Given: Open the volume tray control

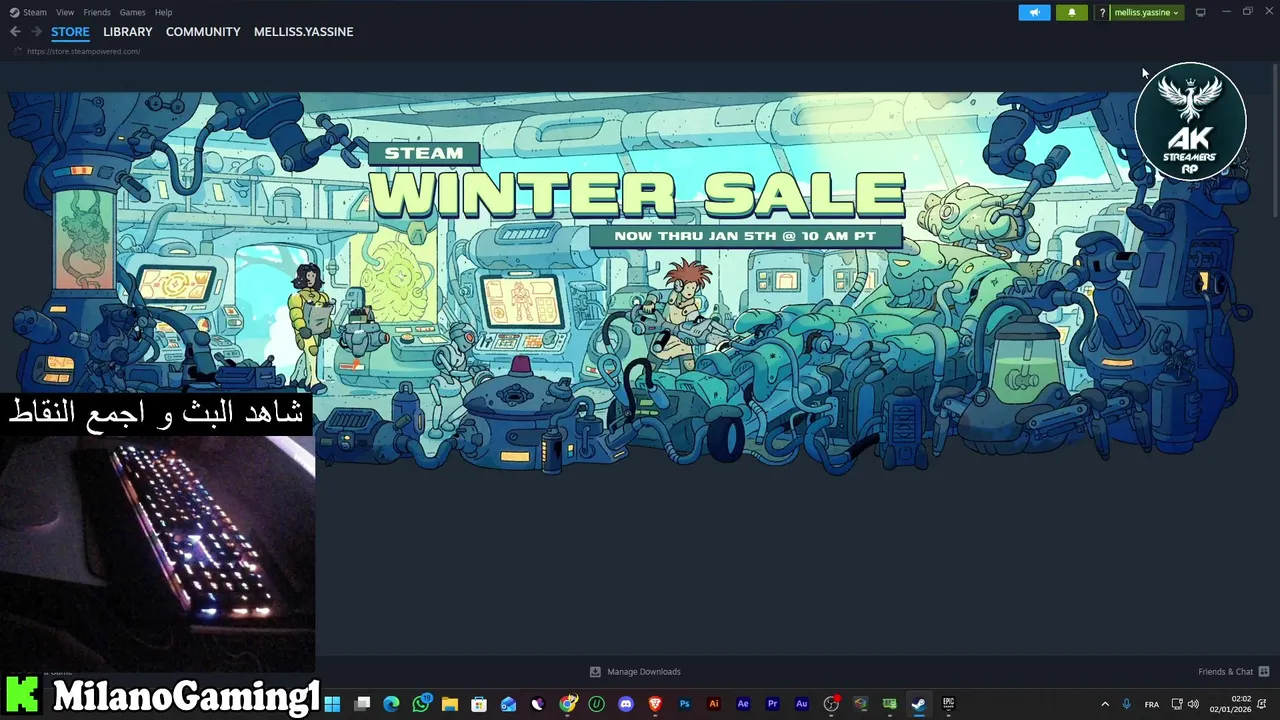Looking at the screenshot, I should [x=1193, y=704].
